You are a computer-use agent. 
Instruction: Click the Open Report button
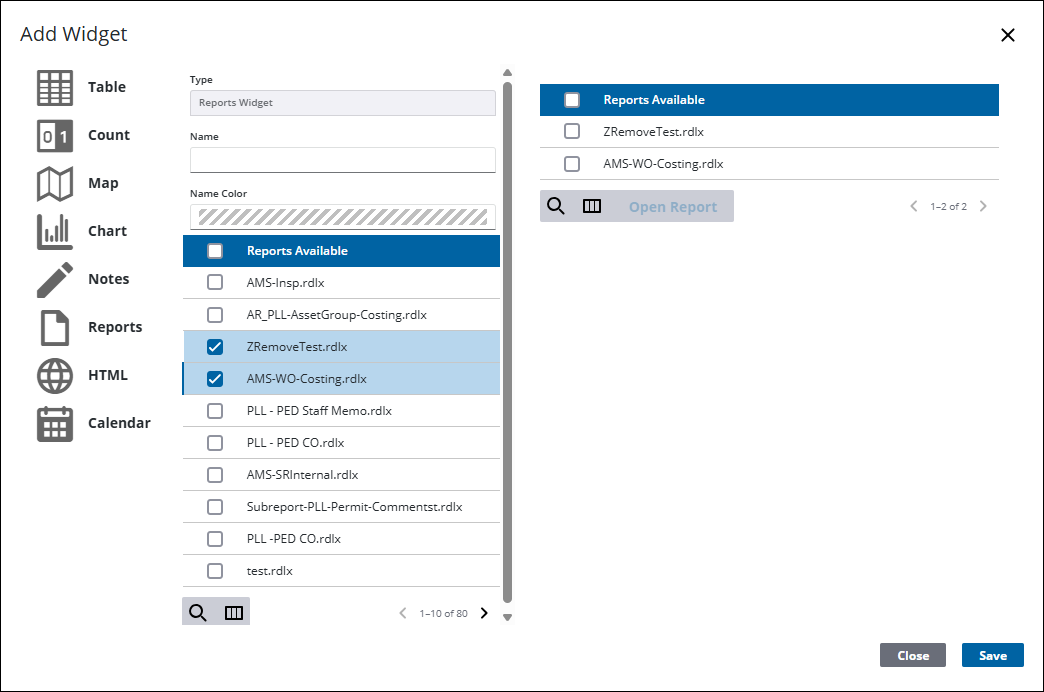(x=672, y=207)
